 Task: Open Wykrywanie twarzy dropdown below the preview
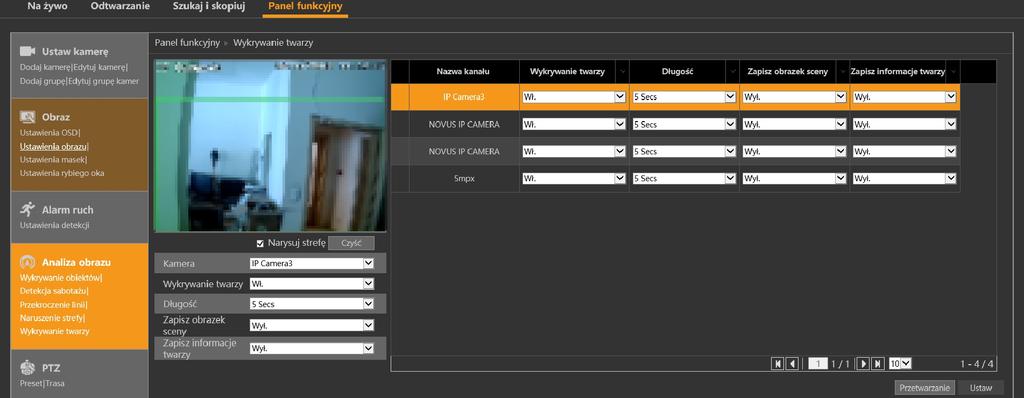[x=312, y=284]
